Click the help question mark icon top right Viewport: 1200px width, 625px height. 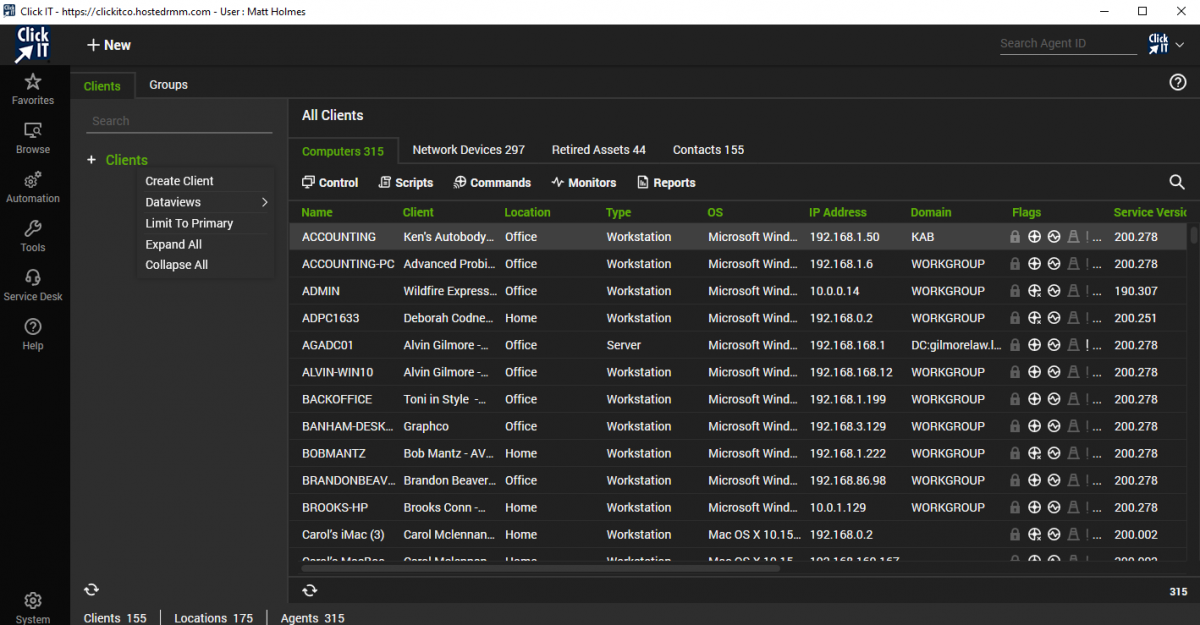(1178, 83)
